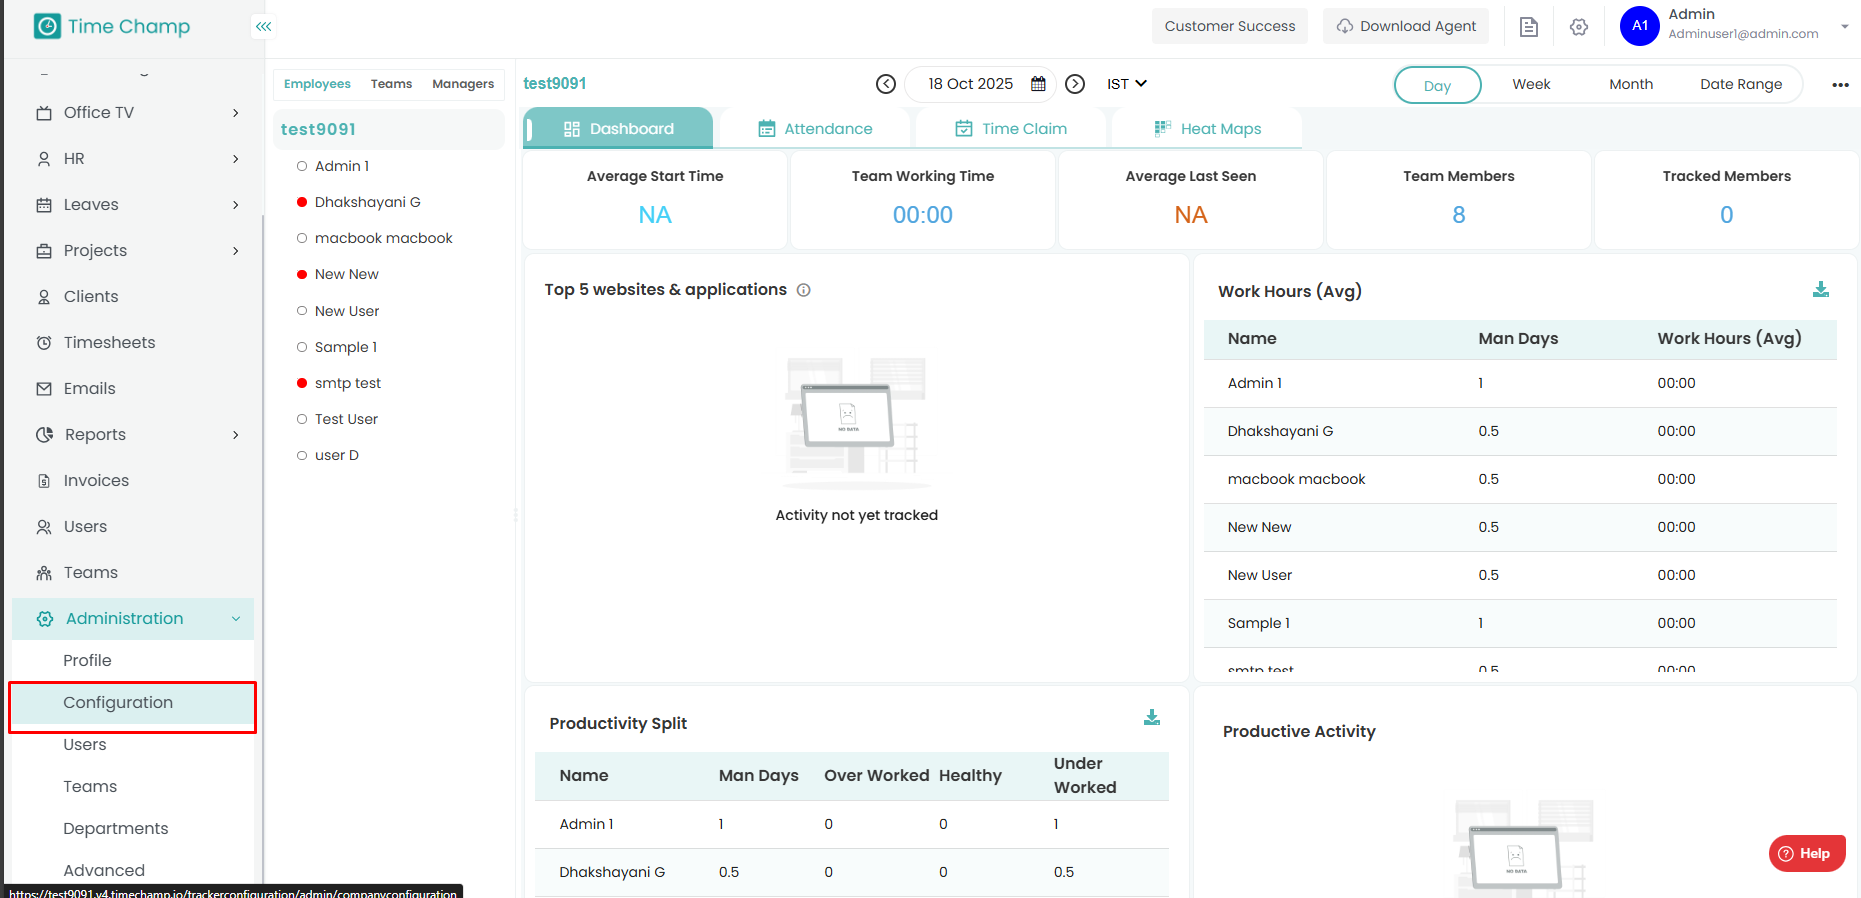The image size is (1861, 898).
Task: Click the Clients sidebar icon
Action: pyautogui.click(x=44, y=297)
